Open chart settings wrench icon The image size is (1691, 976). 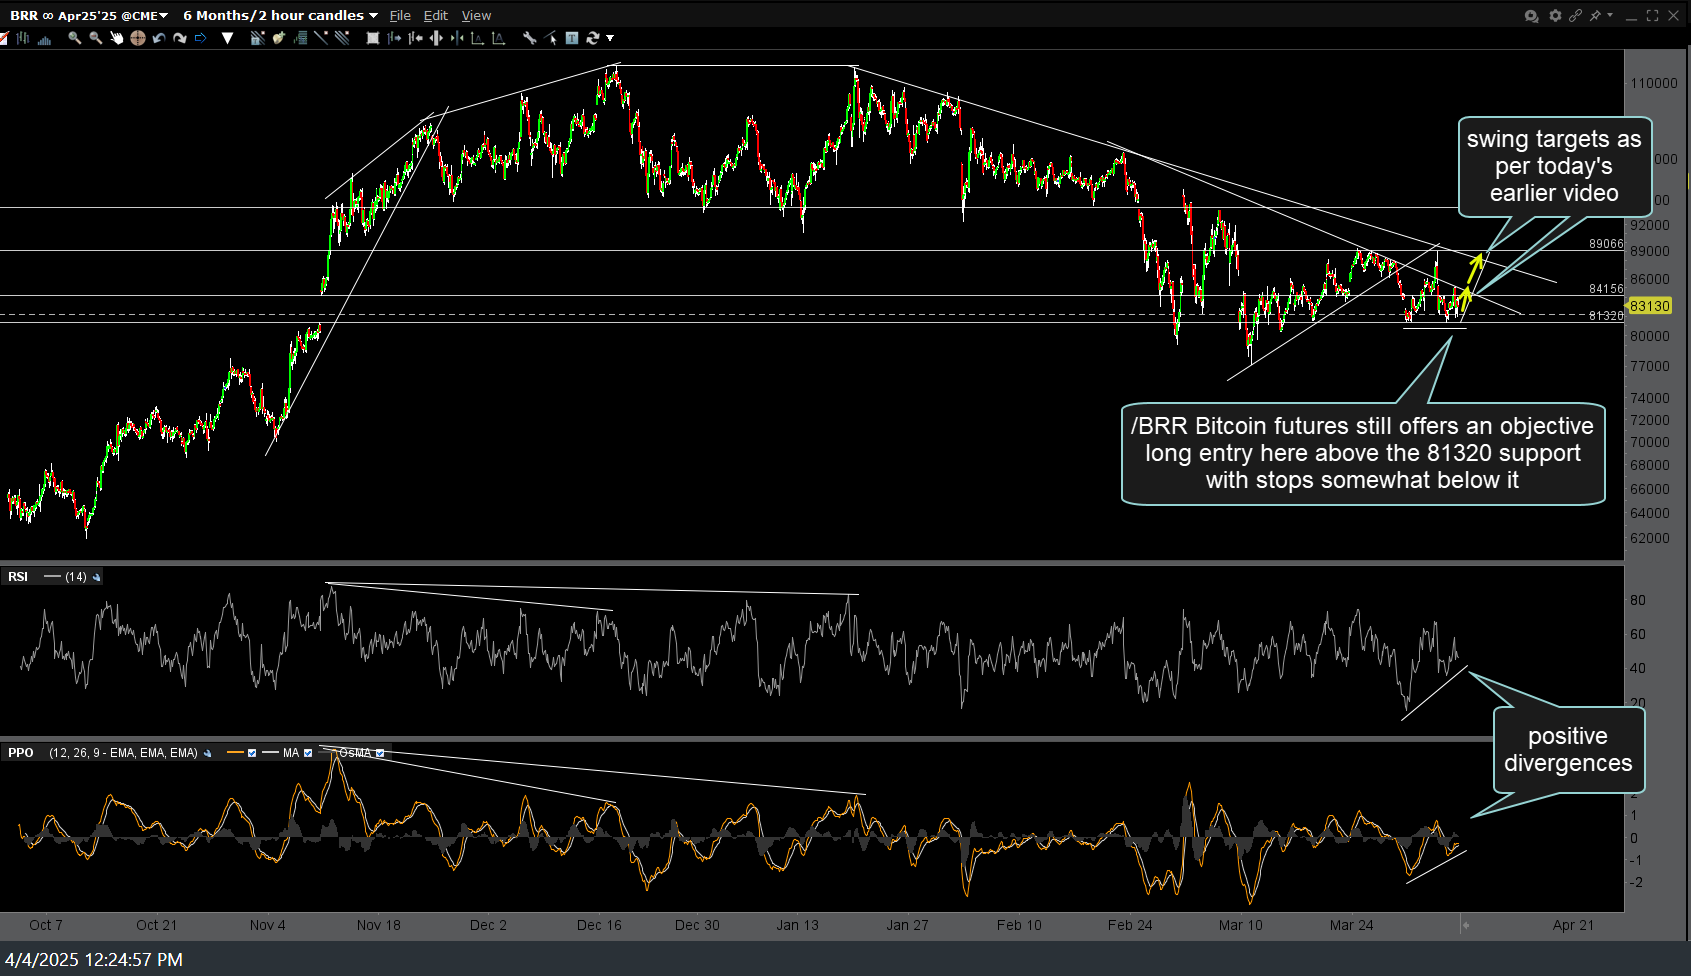pos(529,38)
